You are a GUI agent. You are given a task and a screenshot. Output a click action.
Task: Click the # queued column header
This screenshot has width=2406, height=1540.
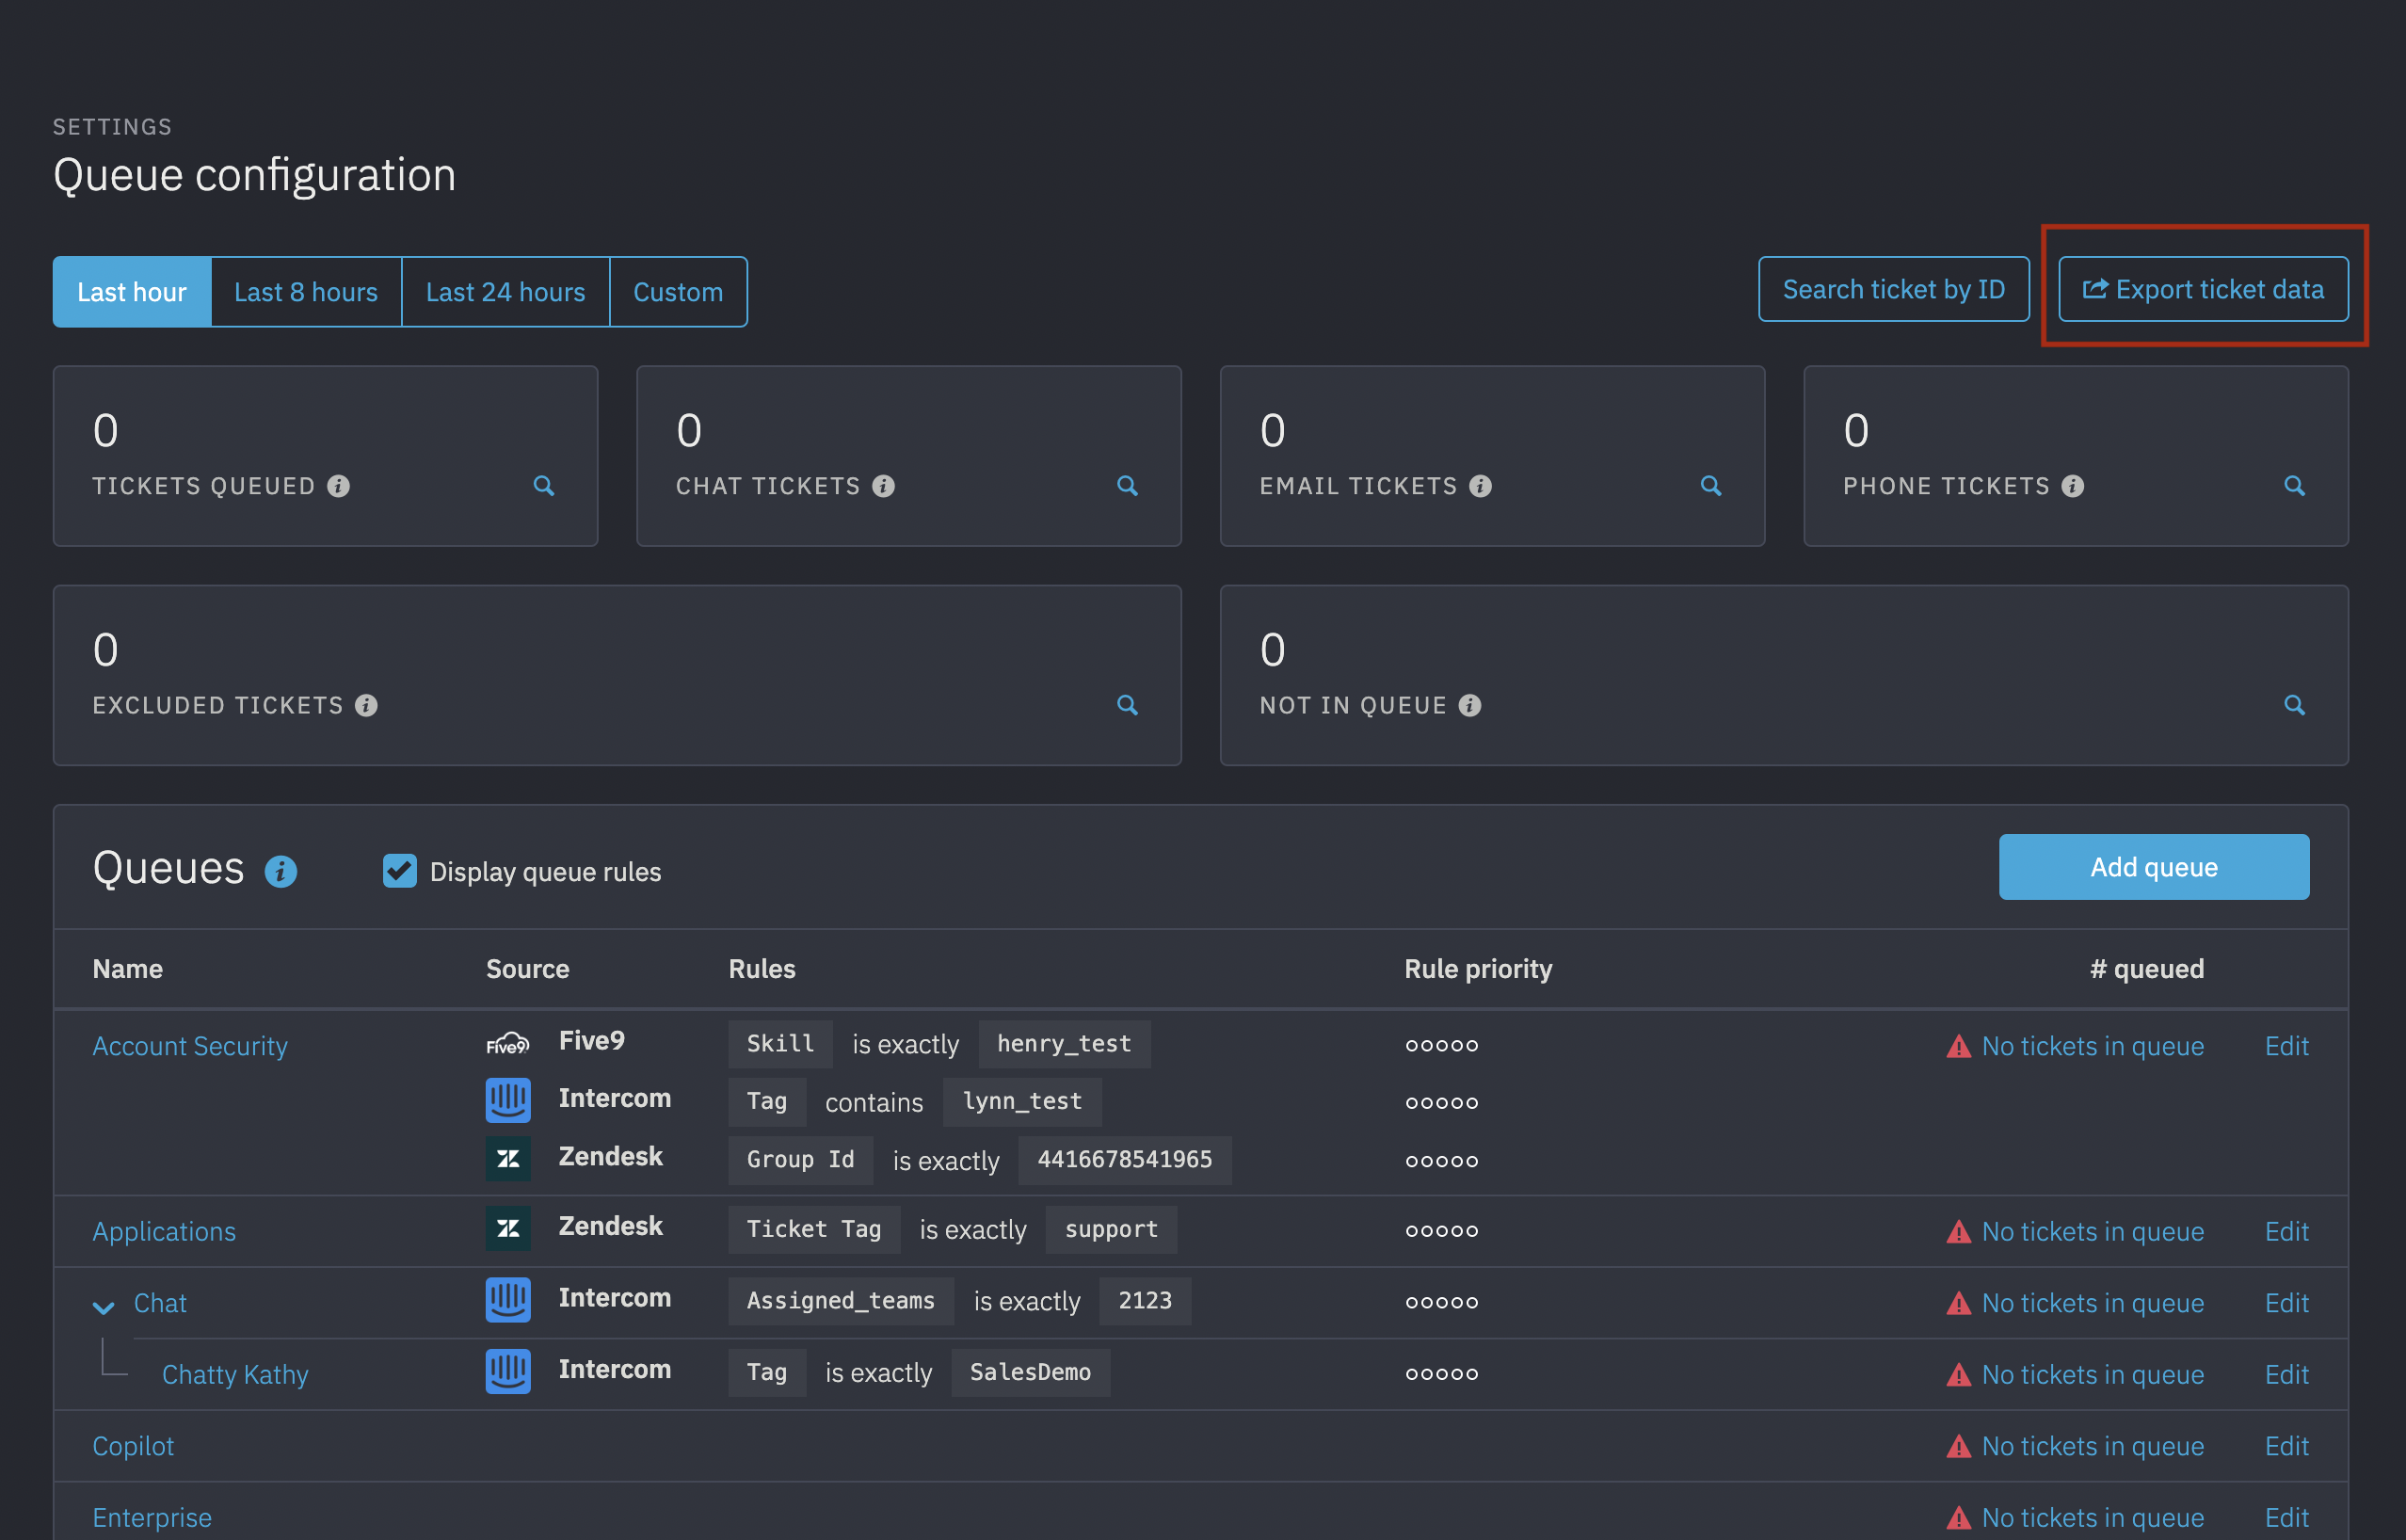coord(2147,969)
